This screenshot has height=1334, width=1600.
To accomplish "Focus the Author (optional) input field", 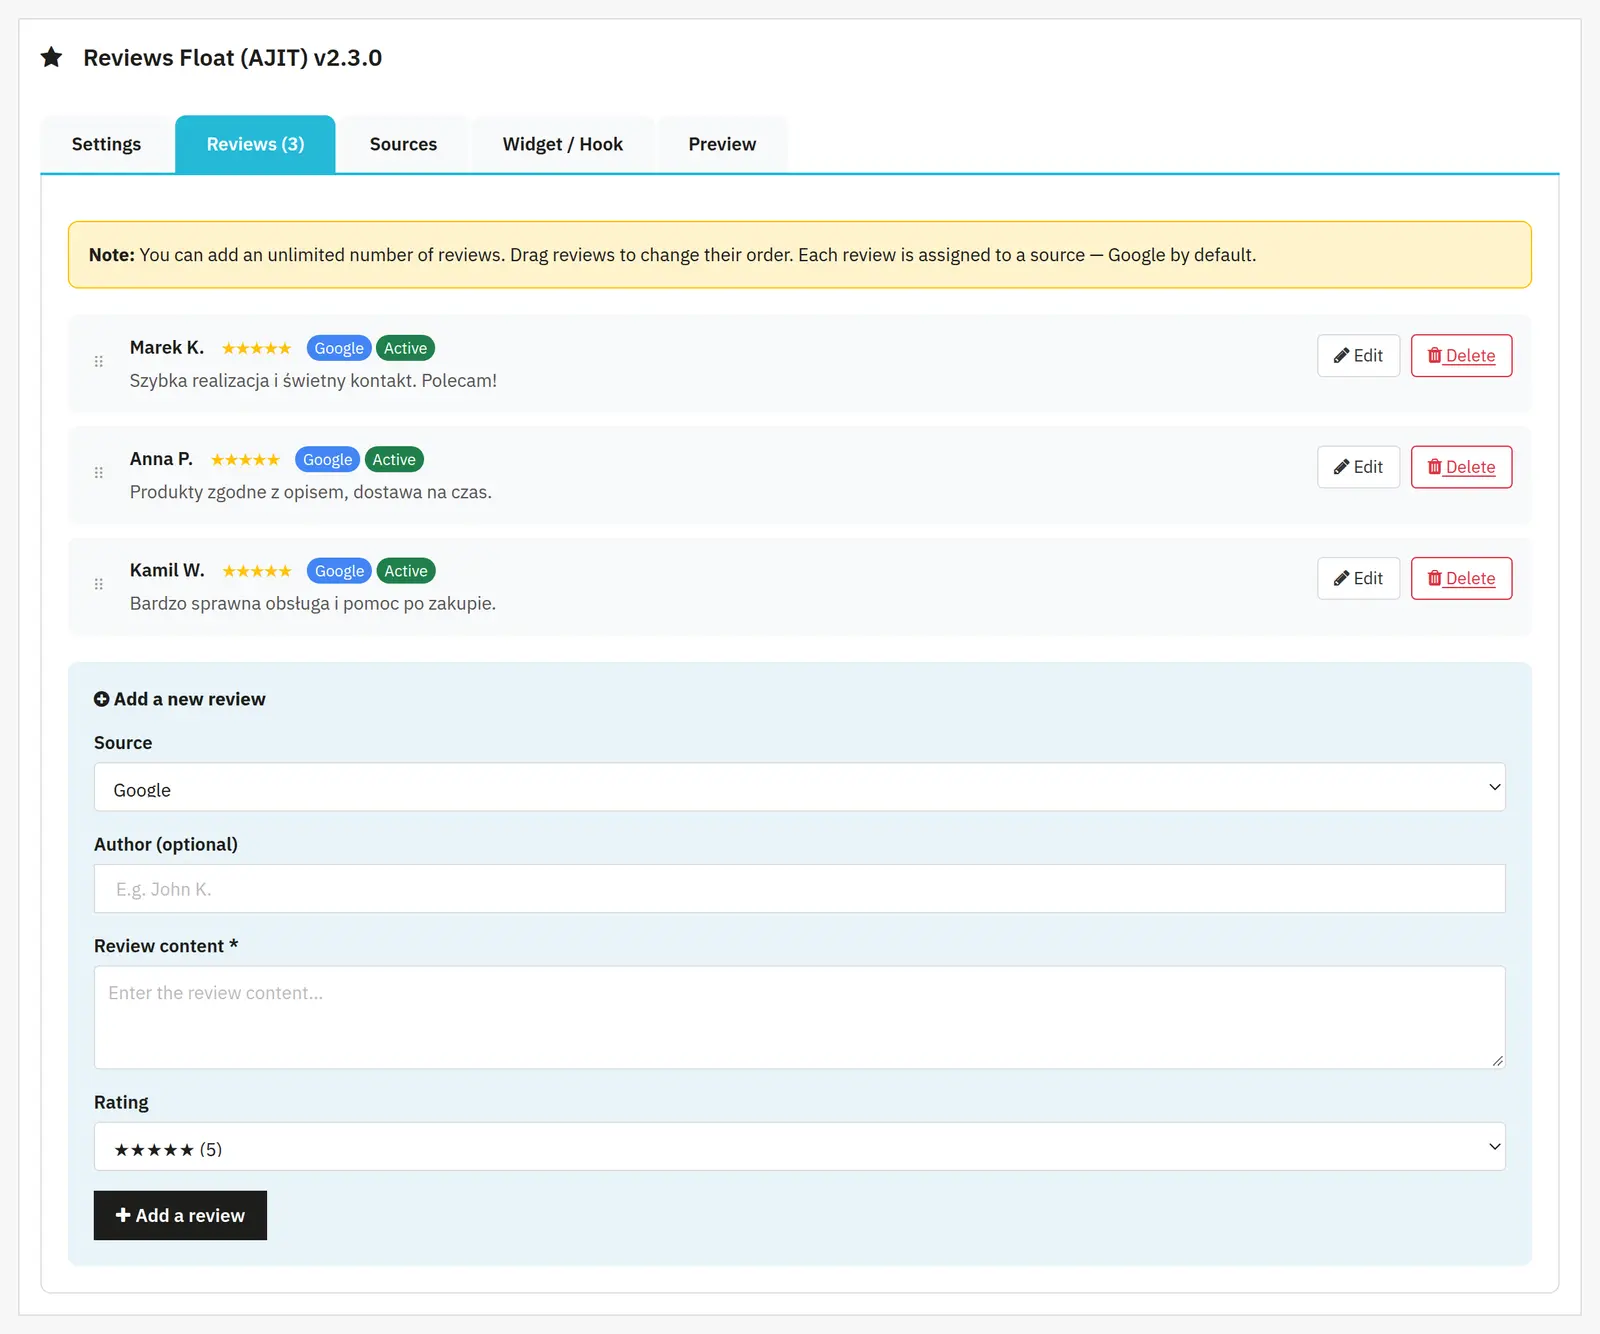I will click(x=799, y=889).
